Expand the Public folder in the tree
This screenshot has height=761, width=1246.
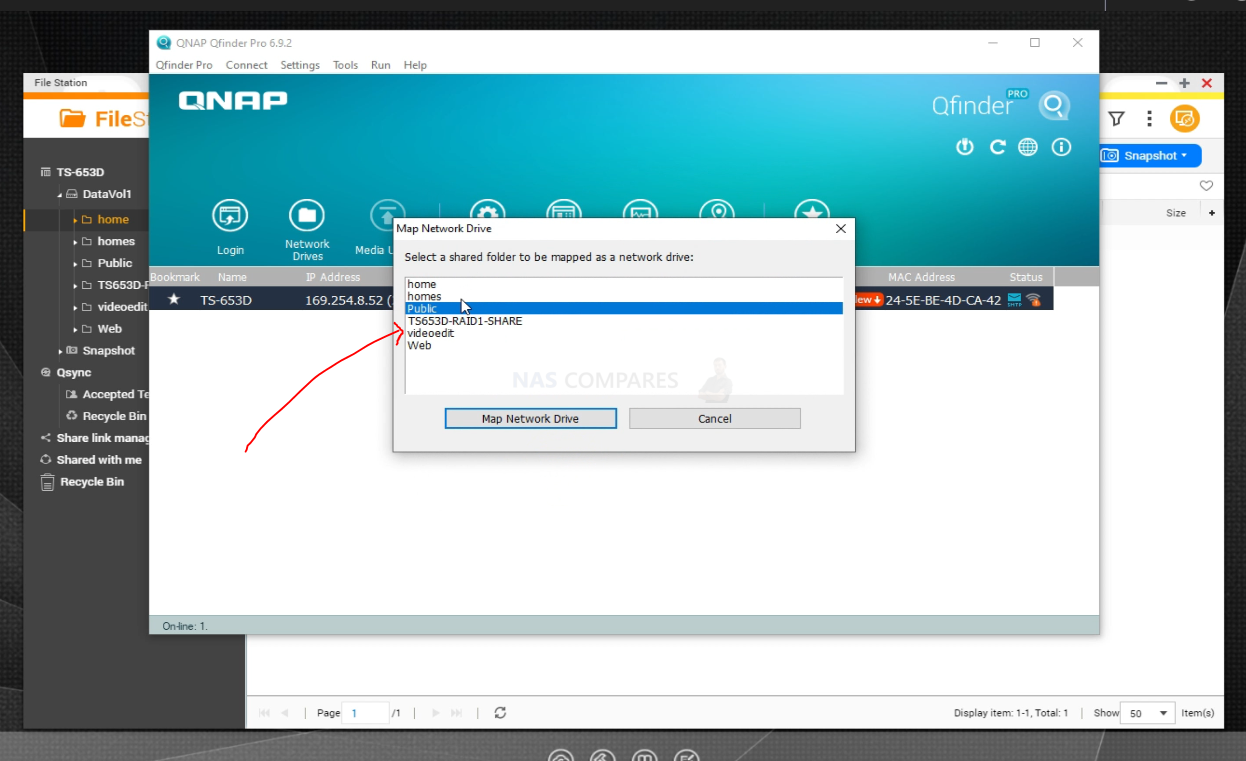point(75,264)
